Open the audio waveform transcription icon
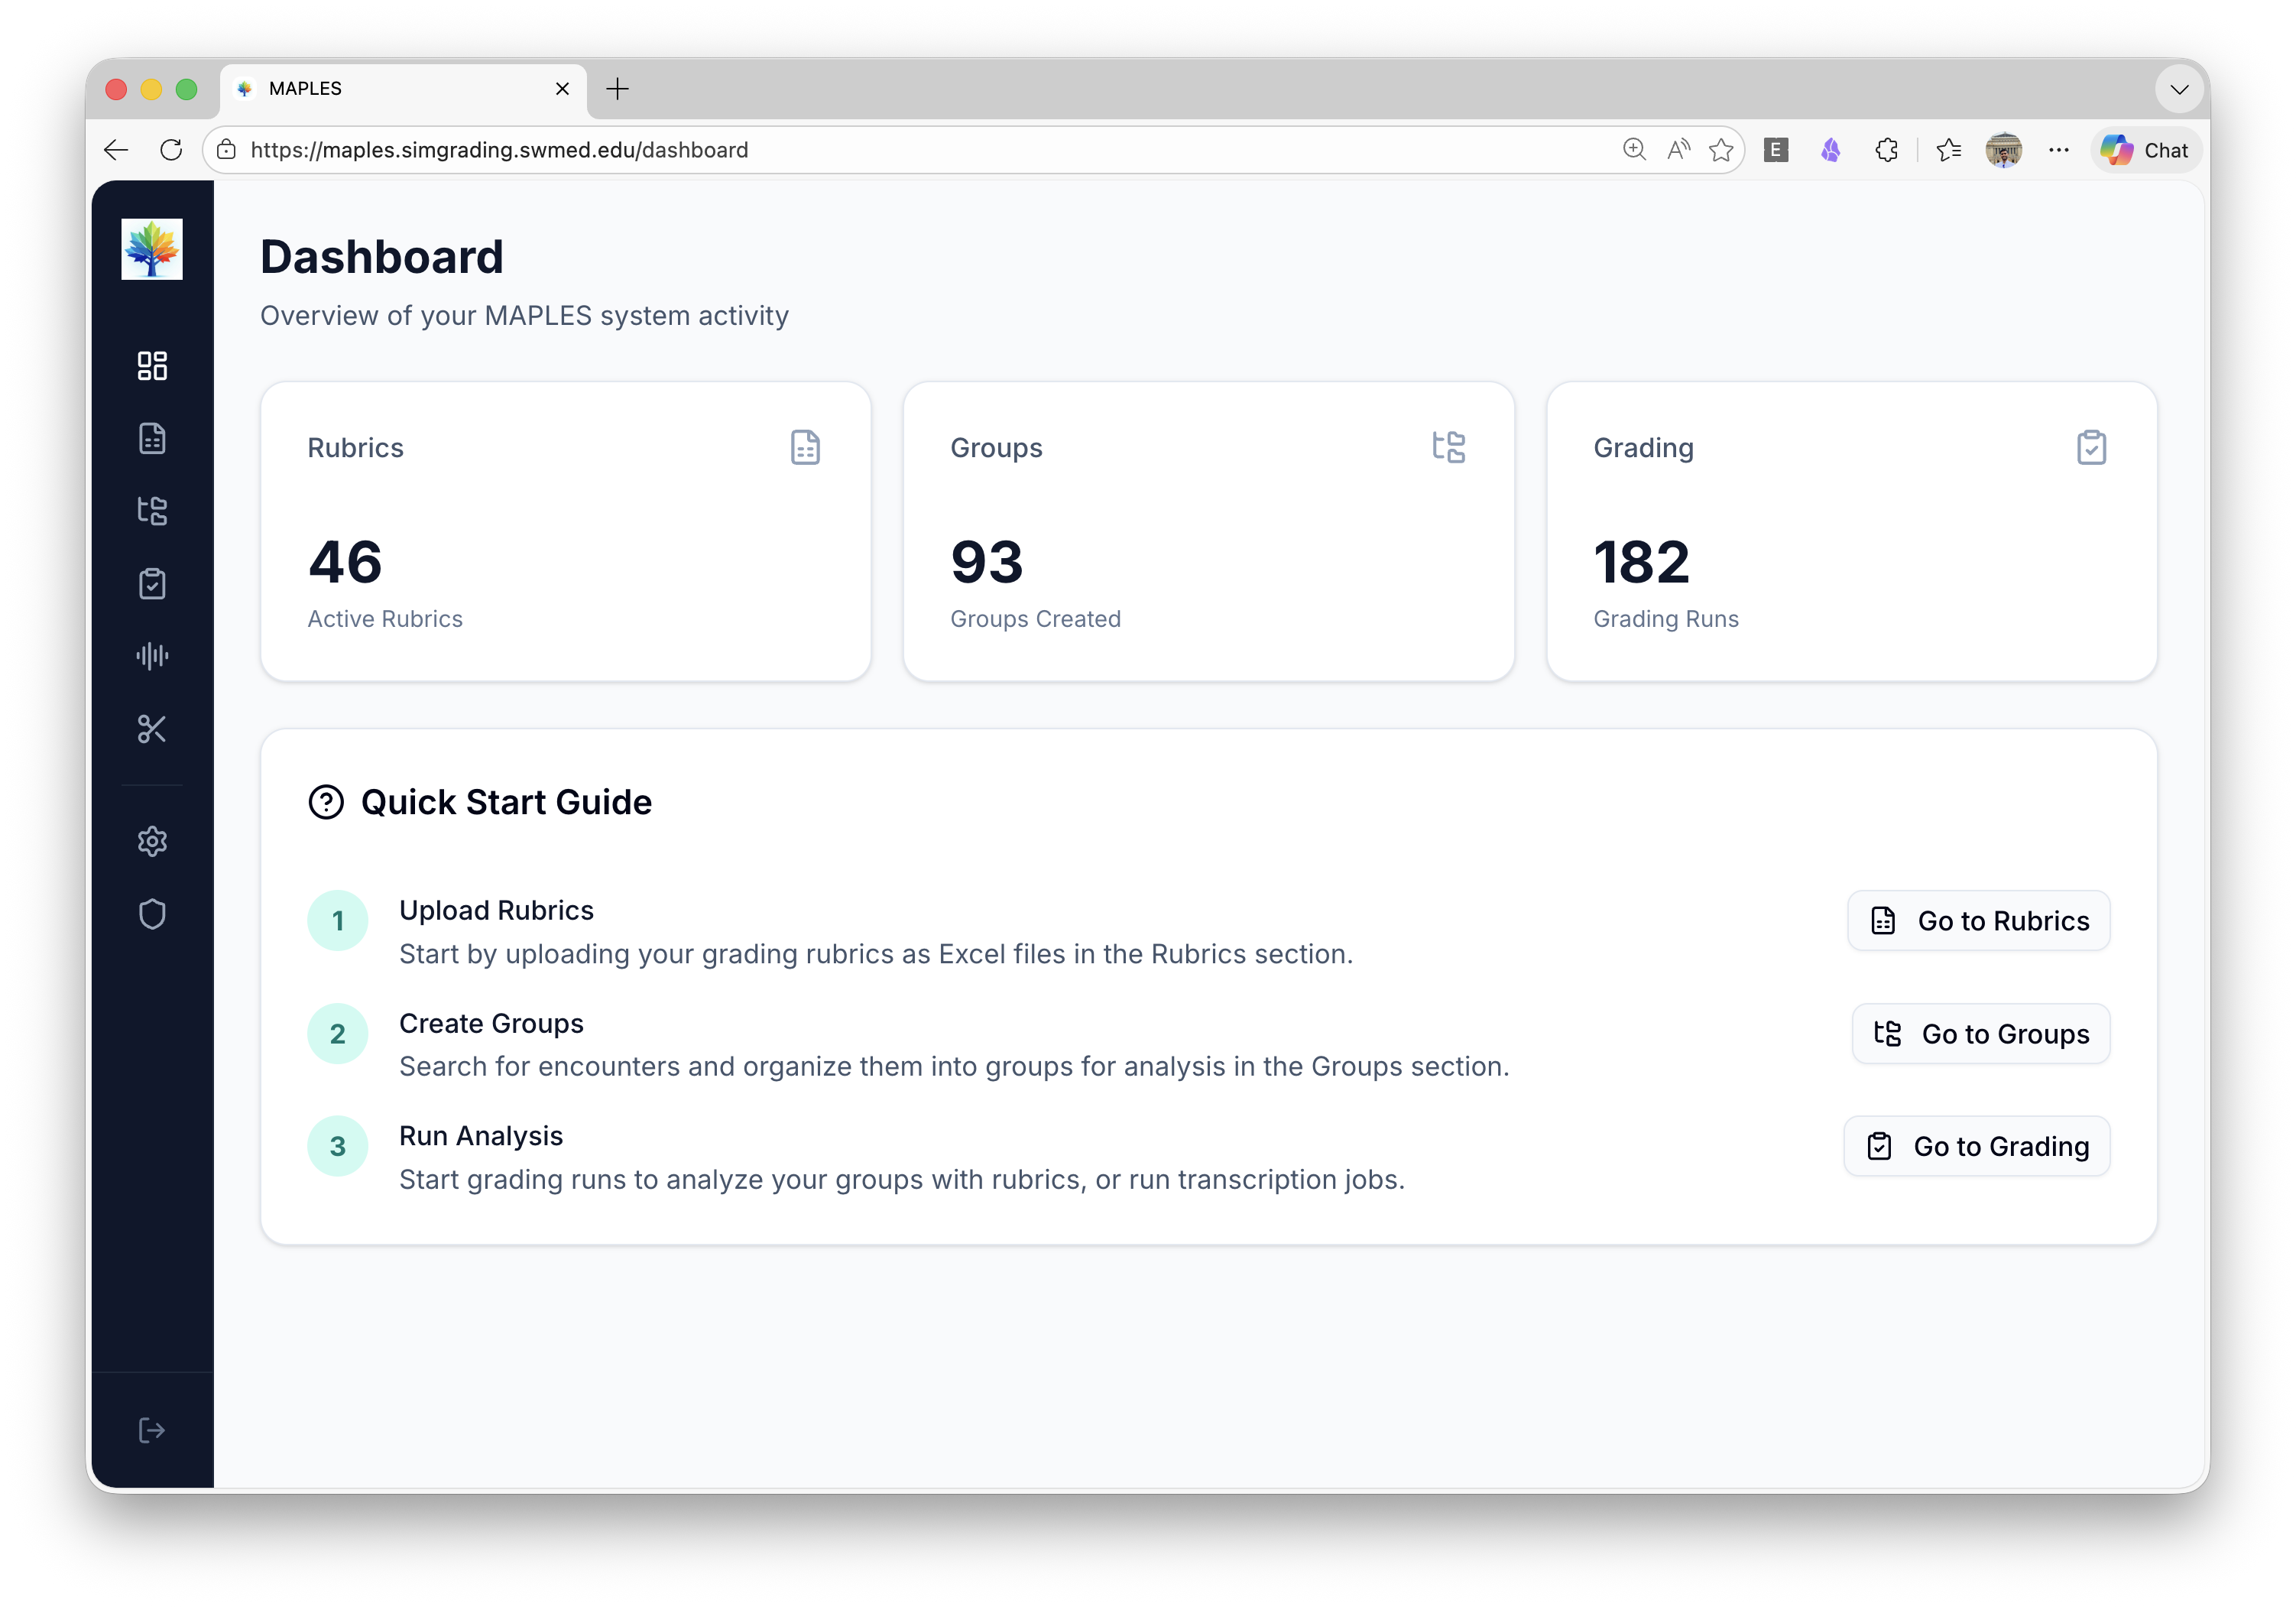Screen dimensions: 2296x1607 pos(152,656)
